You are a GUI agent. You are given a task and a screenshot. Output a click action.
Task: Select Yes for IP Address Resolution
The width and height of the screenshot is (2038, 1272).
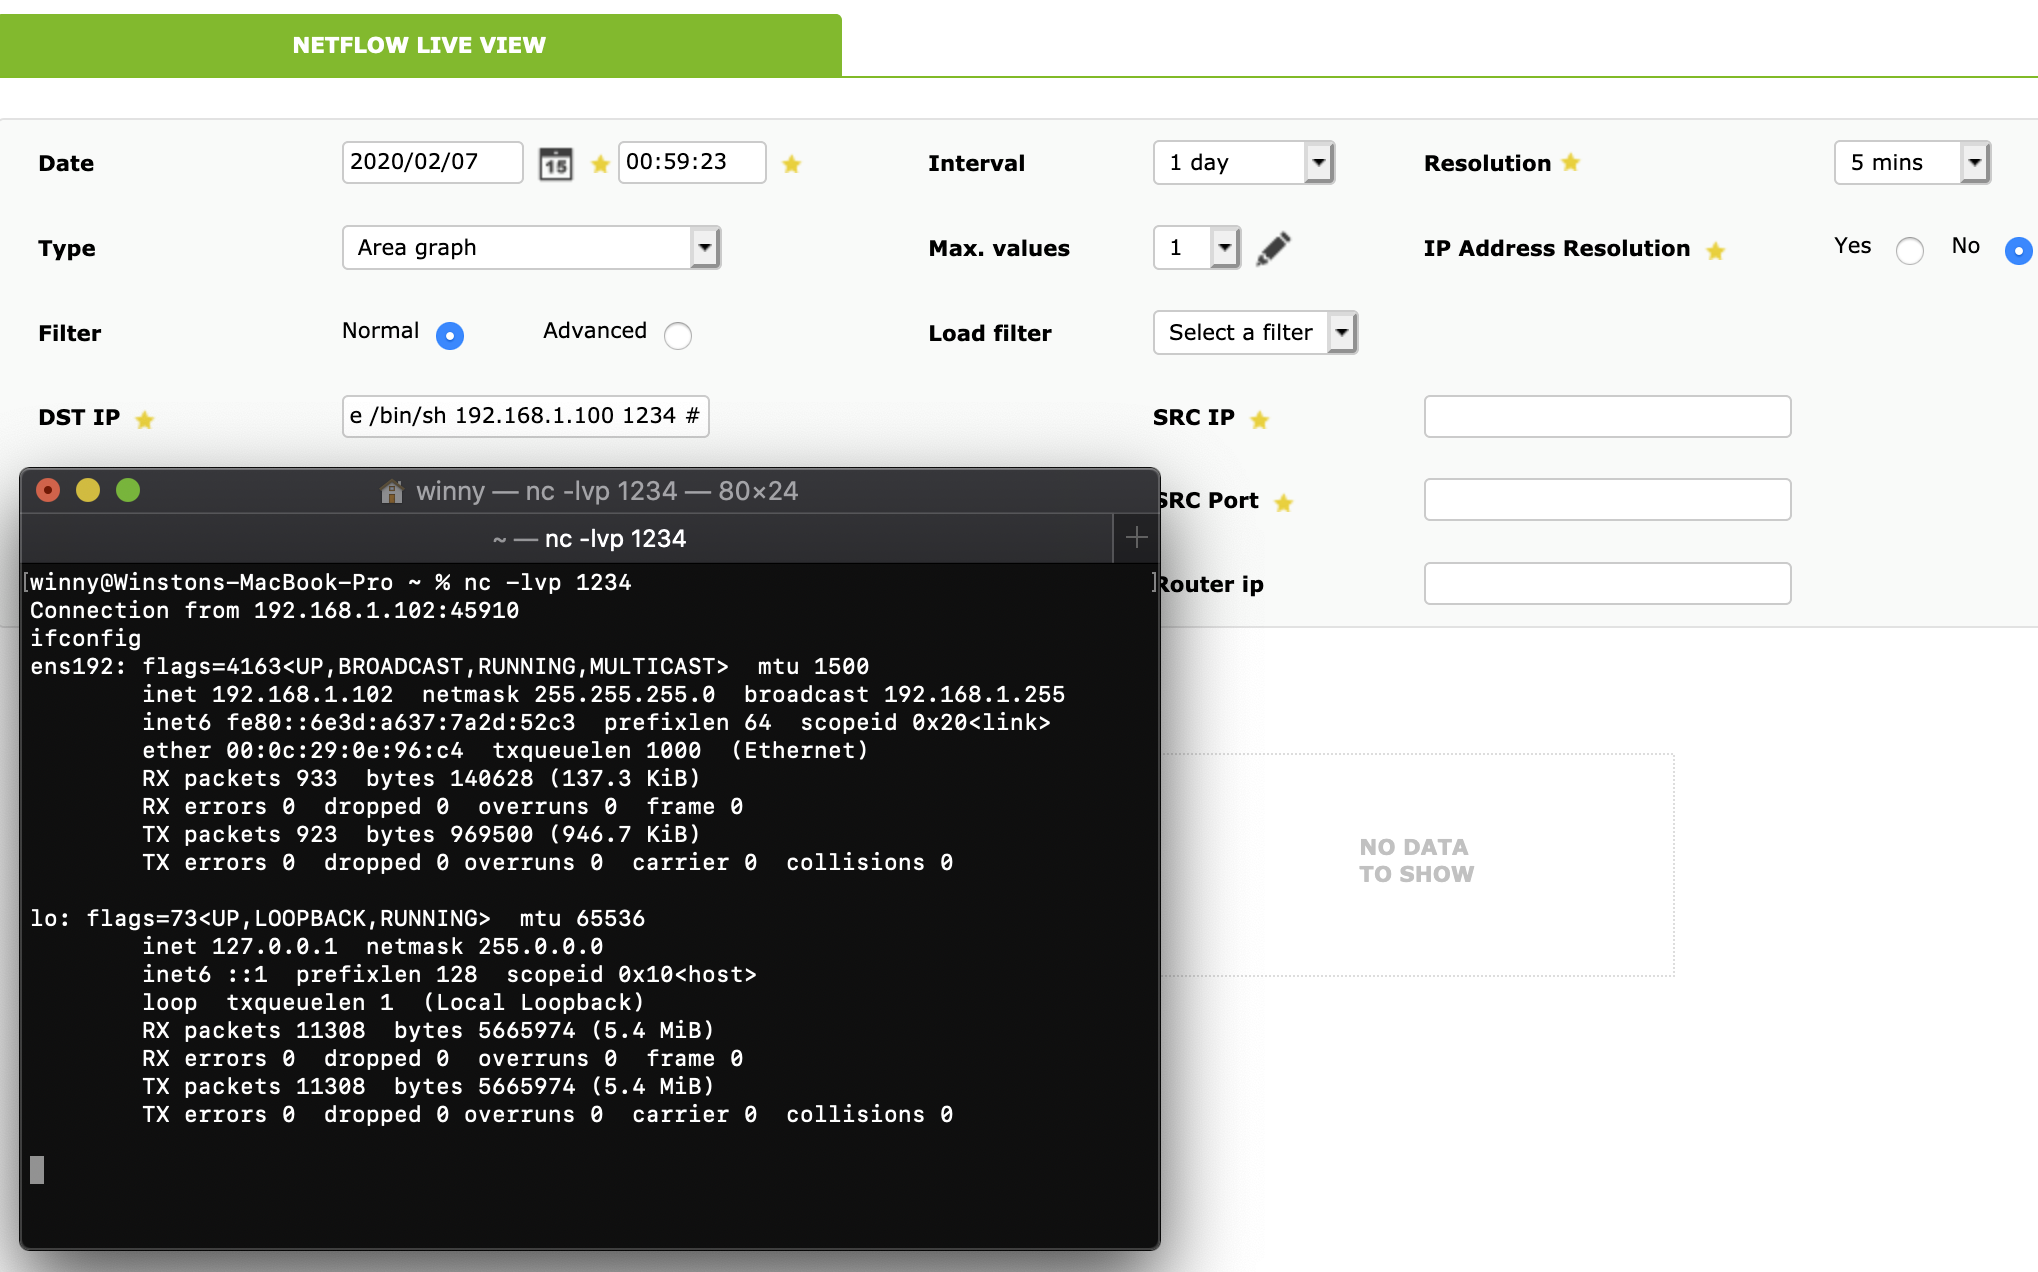[1910, 250]
